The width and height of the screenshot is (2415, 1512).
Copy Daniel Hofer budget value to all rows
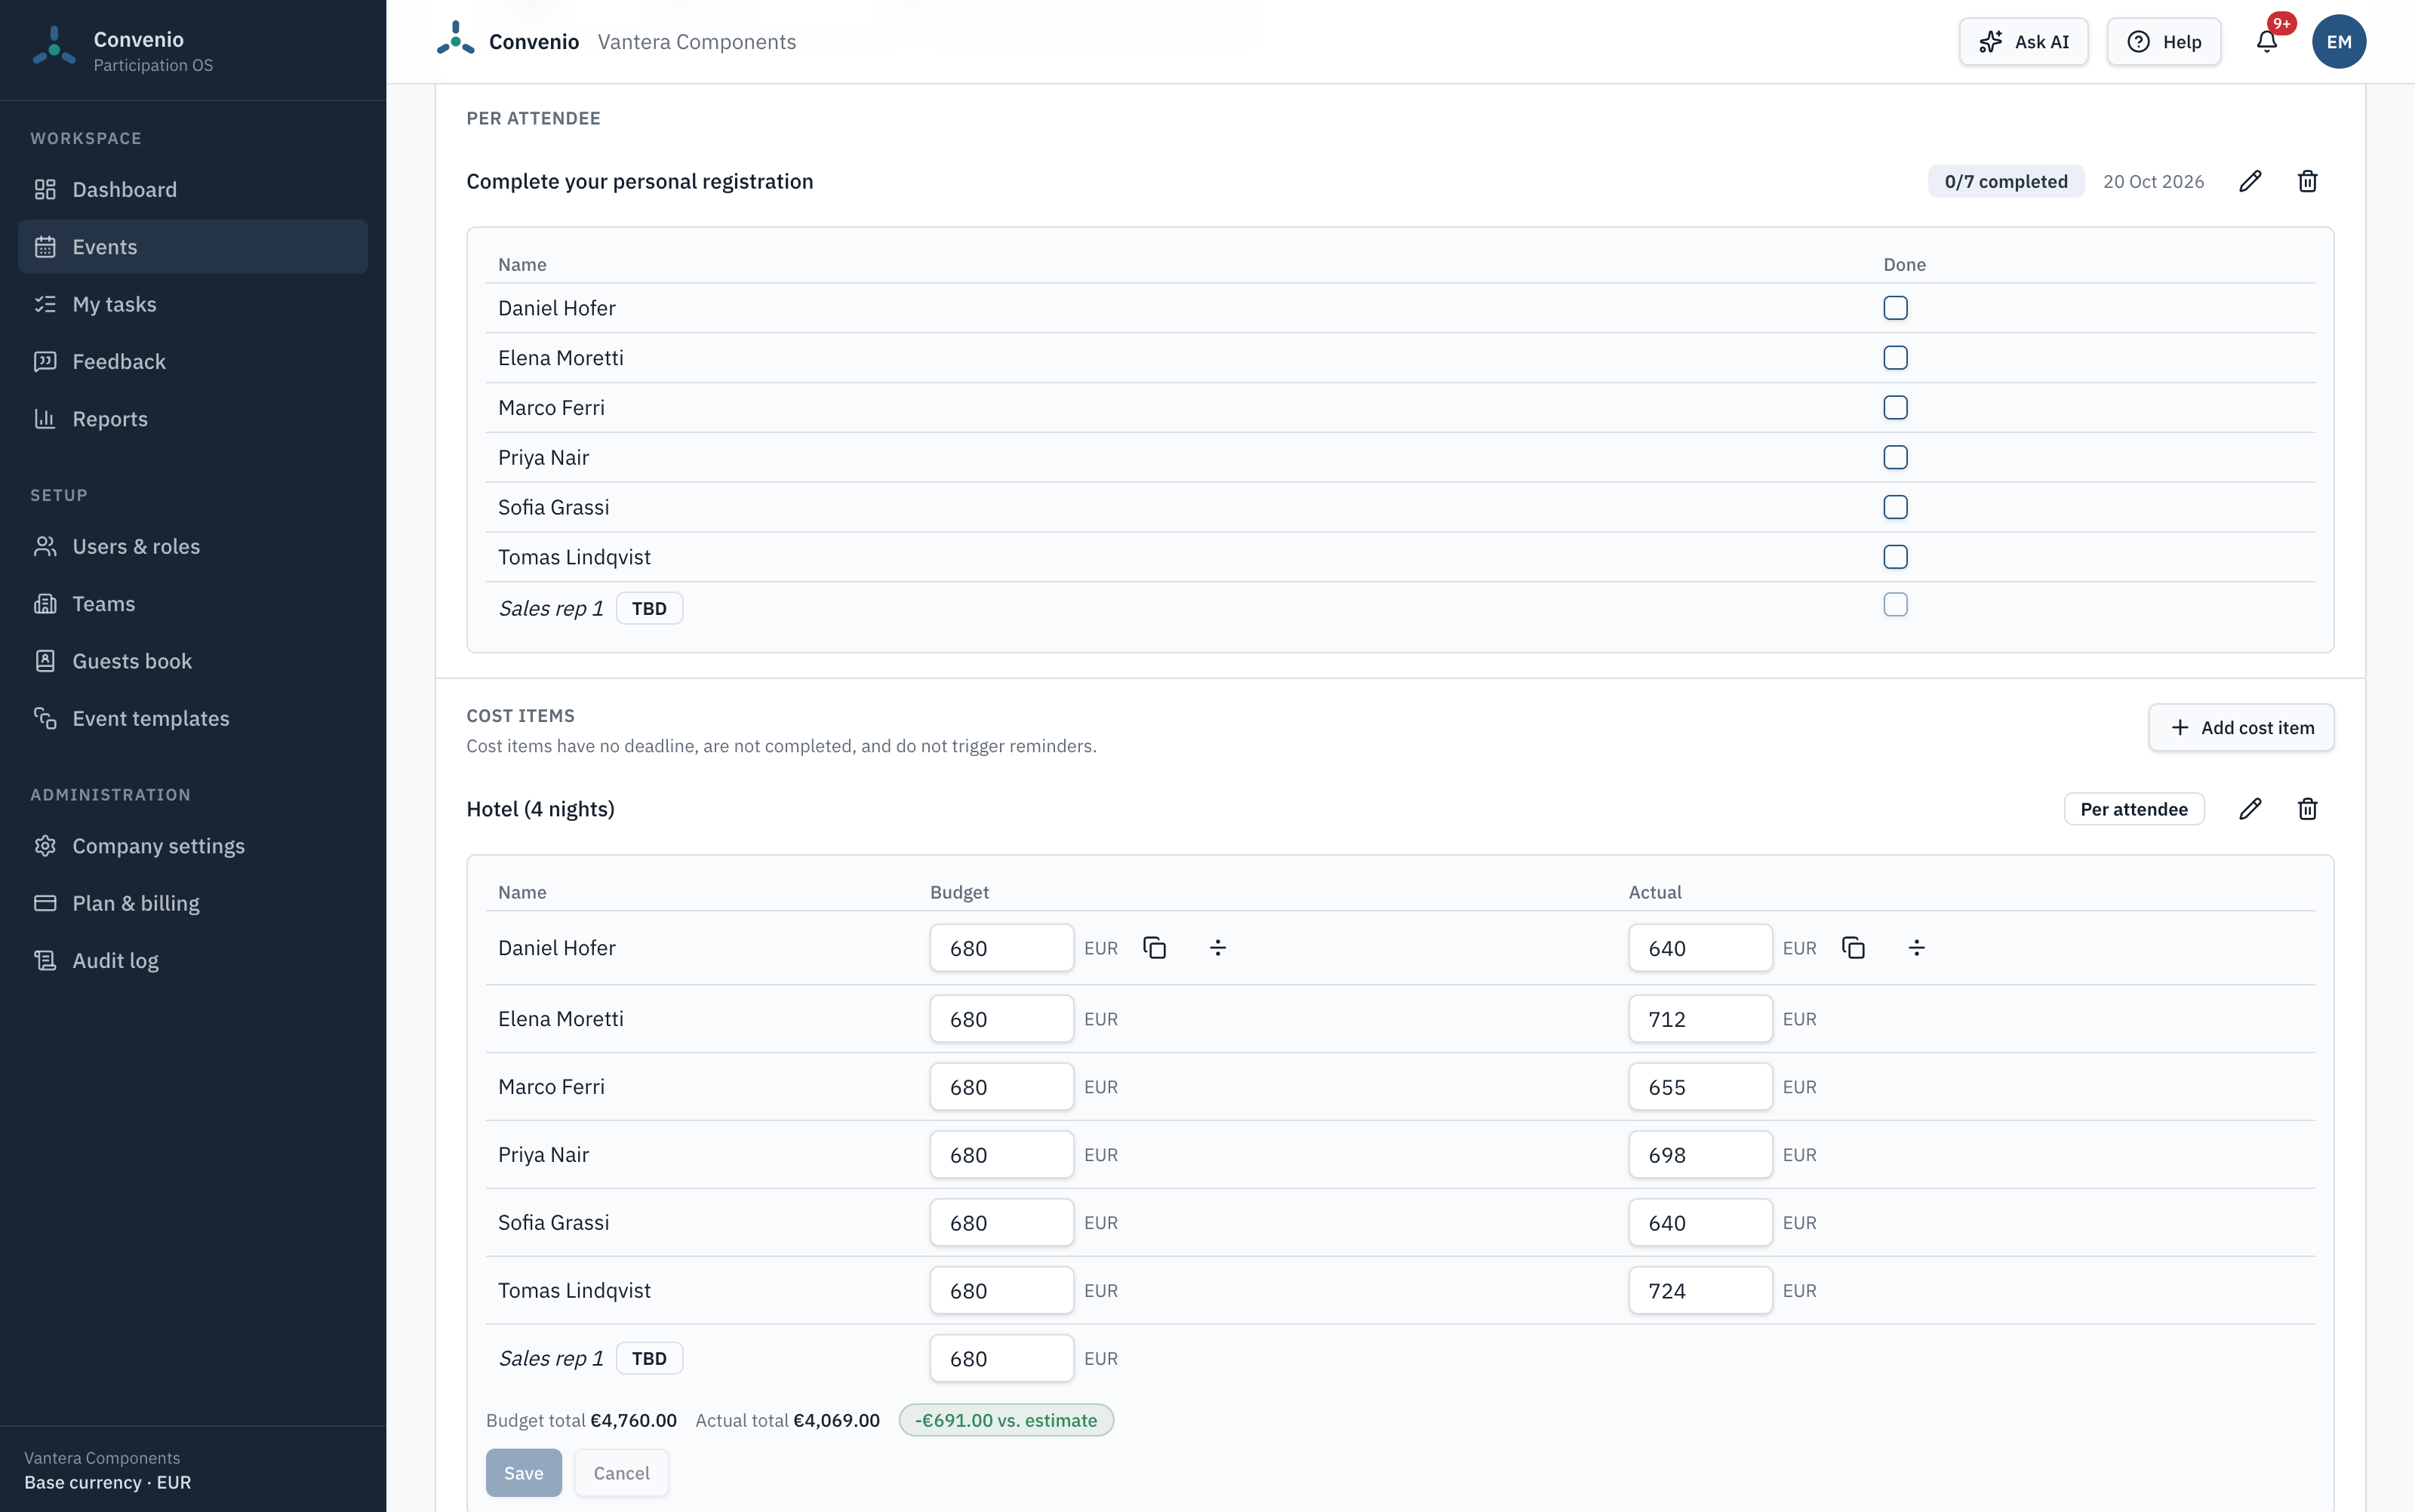click(x=1155, y=948)
